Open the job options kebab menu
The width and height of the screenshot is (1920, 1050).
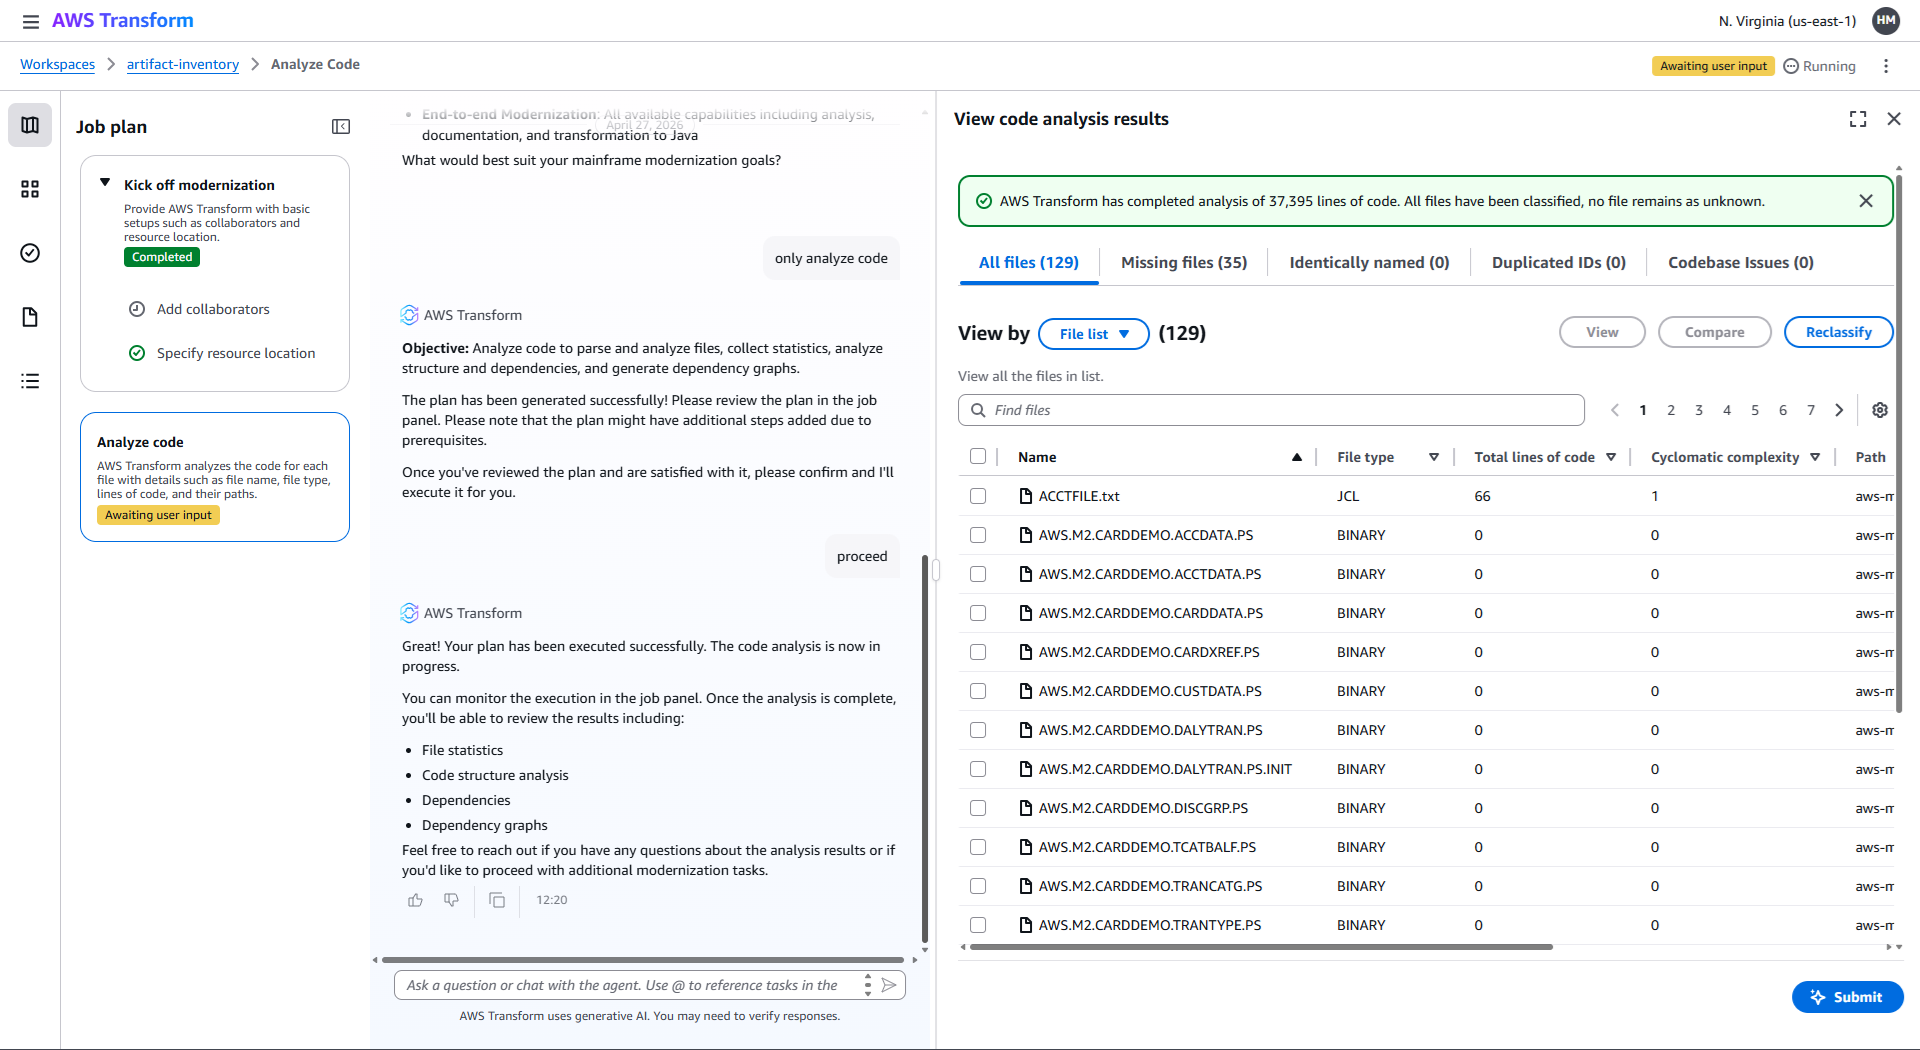click(x=1886, y=66)
